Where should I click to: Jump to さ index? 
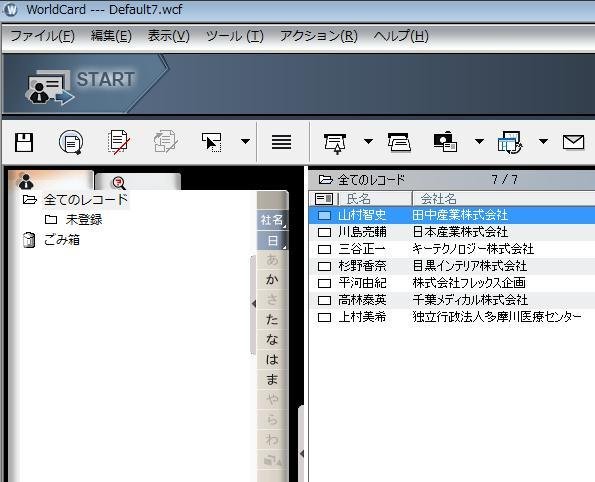pos(272,300)
